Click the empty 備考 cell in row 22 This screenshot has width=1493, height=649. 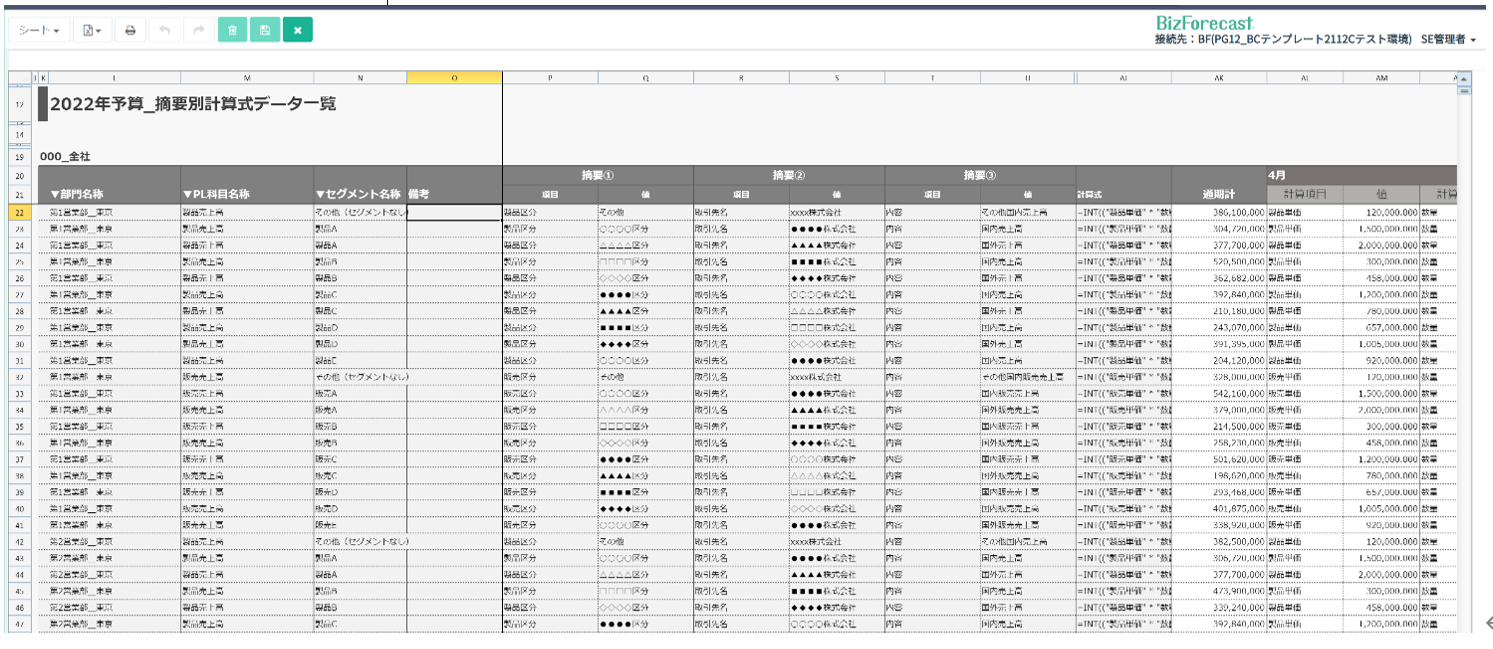coord(454,213)
